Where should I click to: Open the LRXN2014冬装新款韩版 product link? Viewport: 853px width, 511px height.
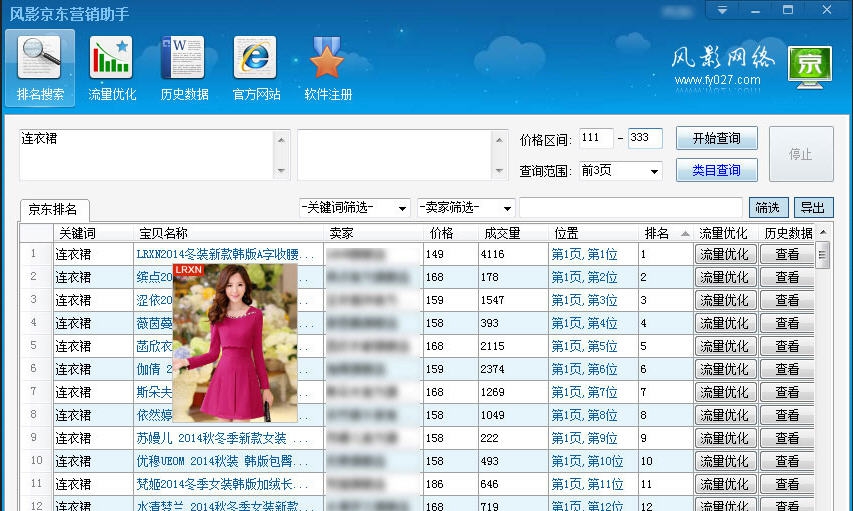(x=225, y=254)
